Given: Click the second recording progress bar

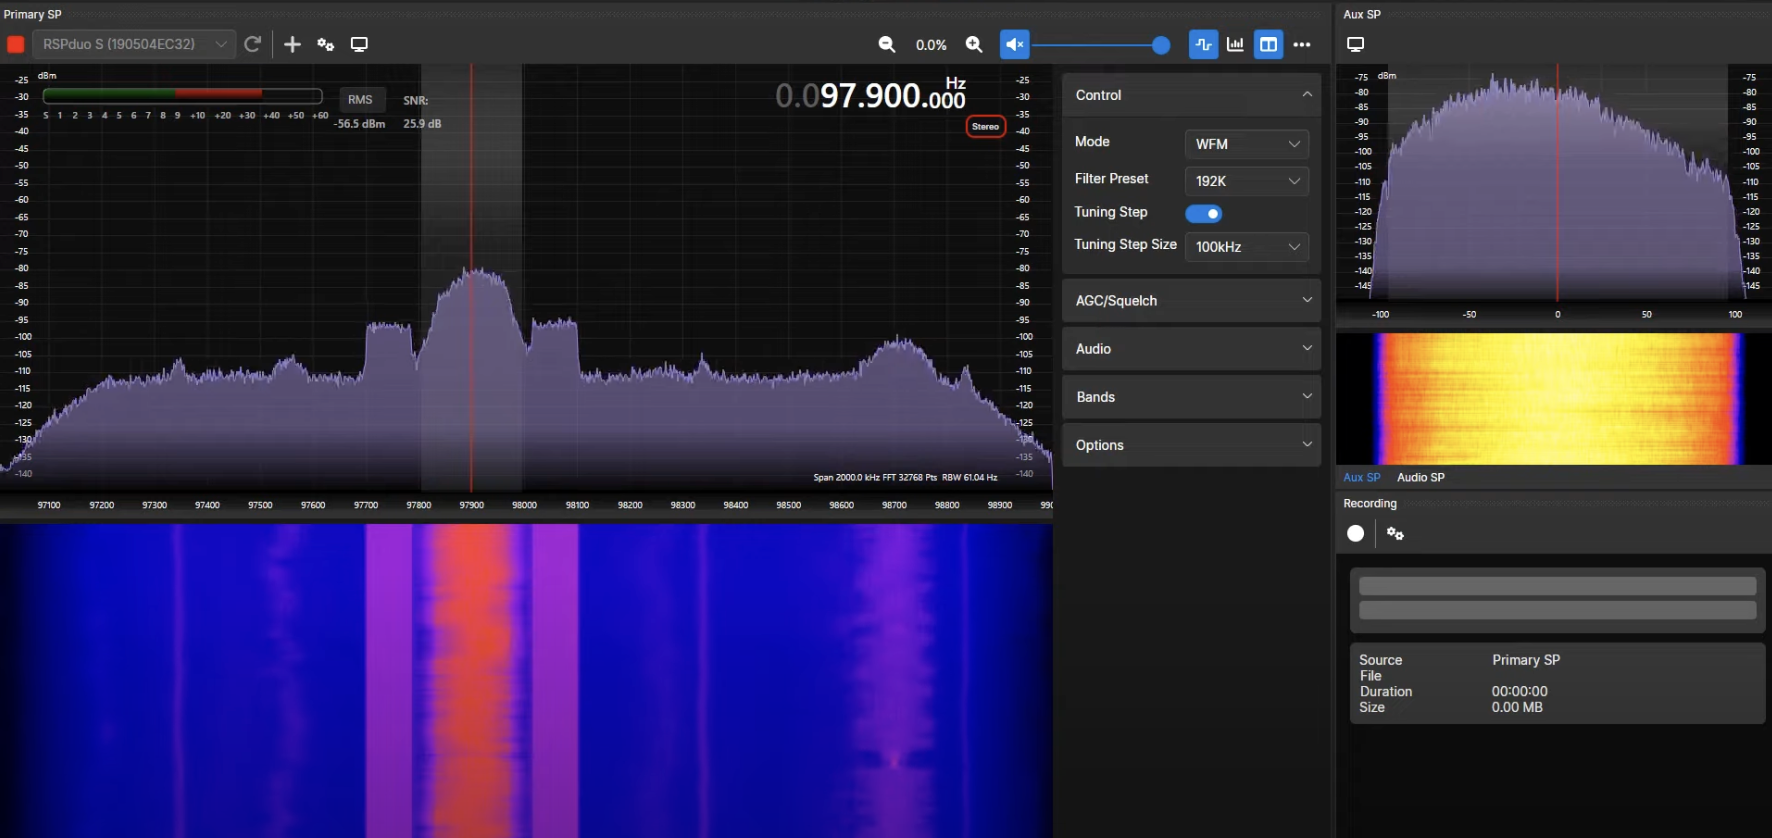Looking at the screenshot, I should tap(1557, 610).
